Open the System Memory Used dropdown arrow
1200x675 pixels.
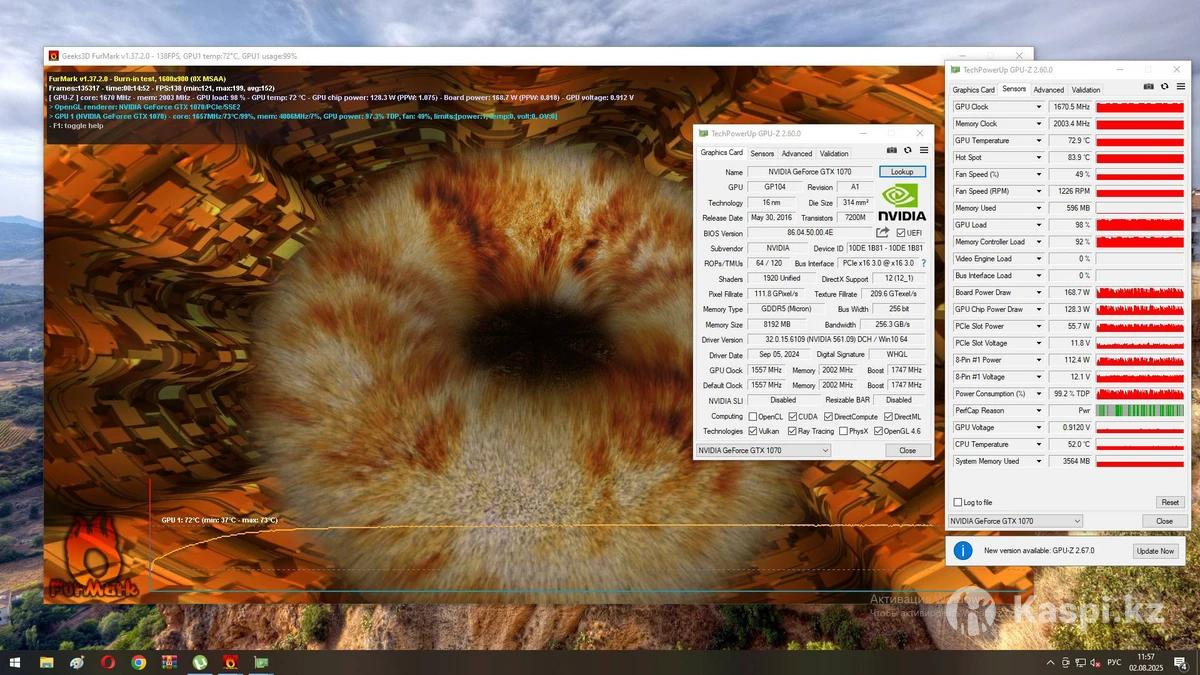click(1039, 461)
